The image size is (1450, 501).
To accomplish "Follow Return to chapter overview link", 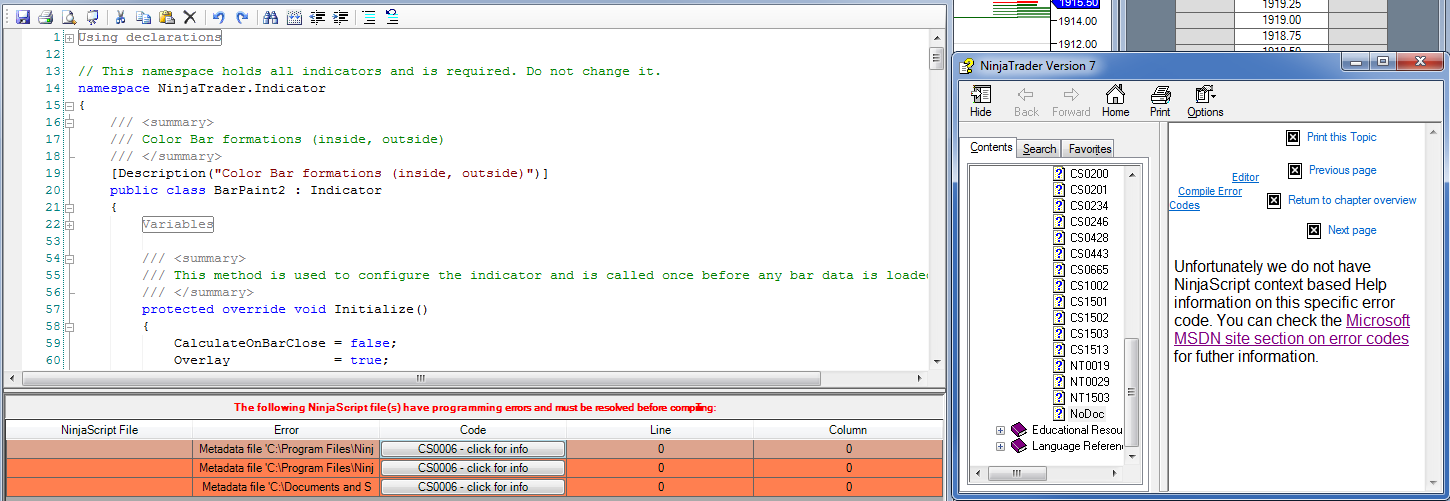I will pyautogui.click(x=1352, y=200).
